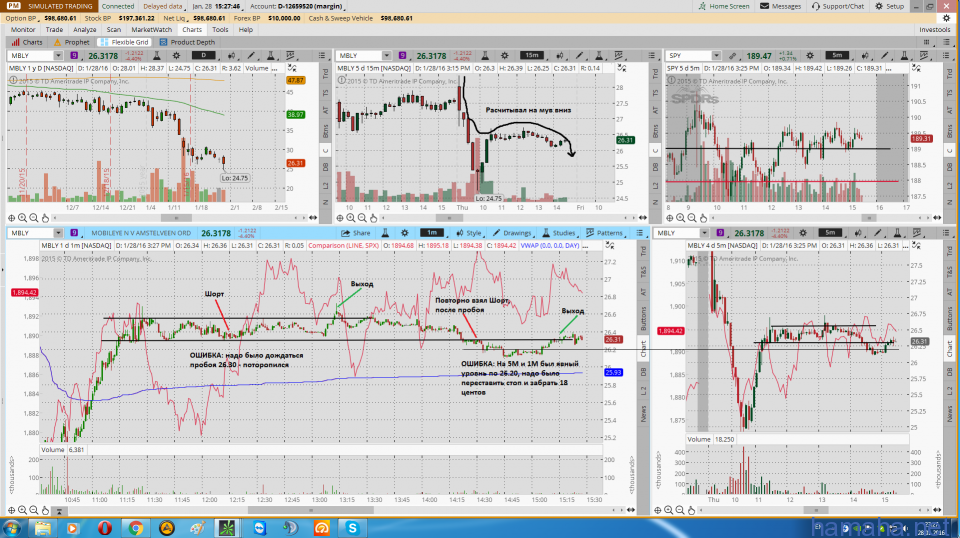Open the grid layout selector icon
Image resolution: width=960 pixels, height=538 pixels.
pyautogui.click(x=926, y=42)
